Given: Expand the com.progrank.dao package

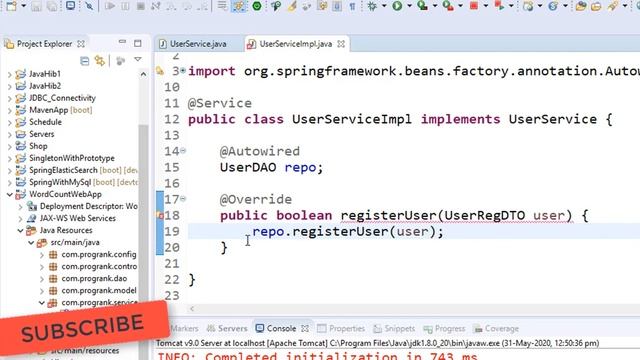Looking at the screenshot, I should tap(42, 278).
